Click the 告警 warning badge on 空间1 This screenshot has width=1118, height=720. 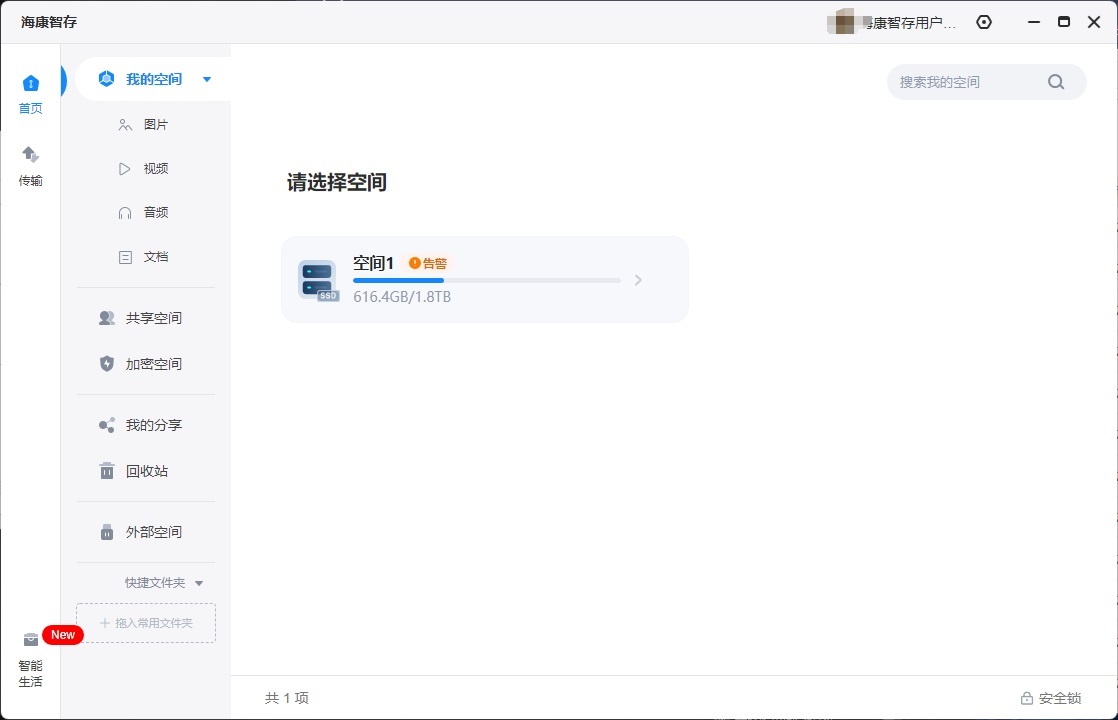tap(430, 263)
